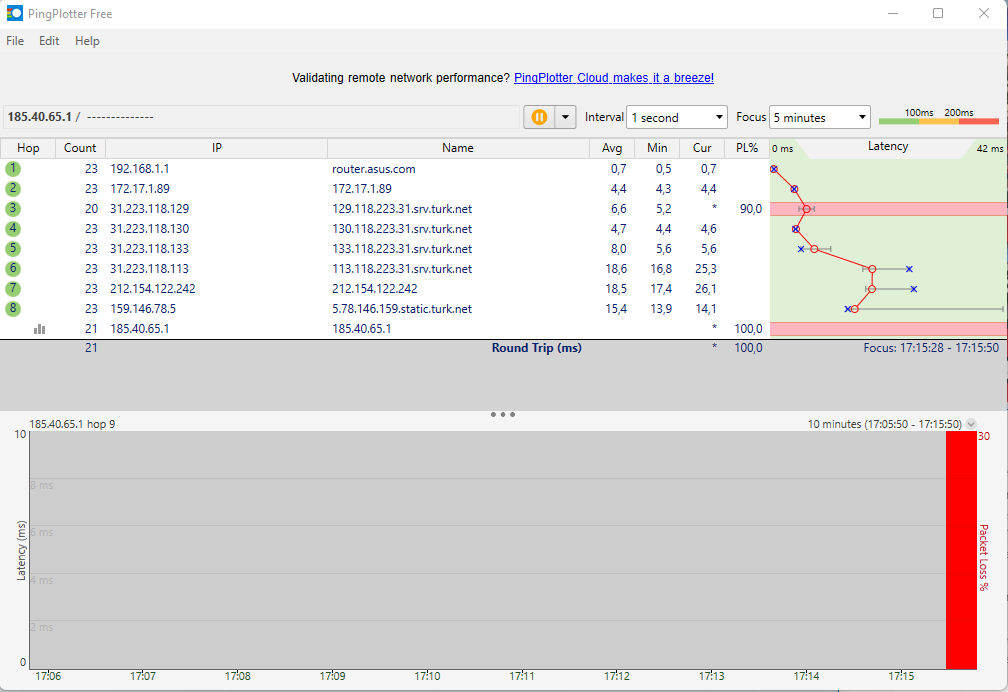Select IP 31.223.118.129 cell
The image size is (1008, 692).
click(x=149, y=208)
